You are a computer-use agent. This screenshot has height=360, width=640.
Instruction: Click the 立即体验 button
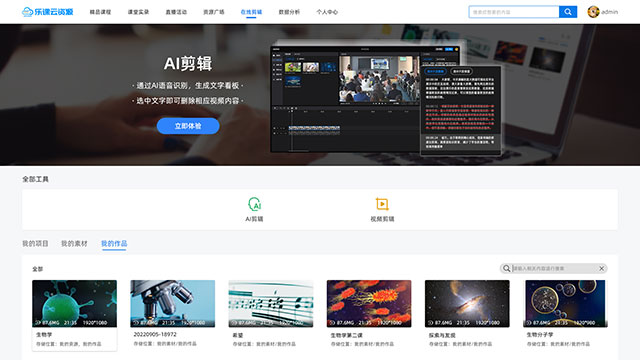[188, 126]
